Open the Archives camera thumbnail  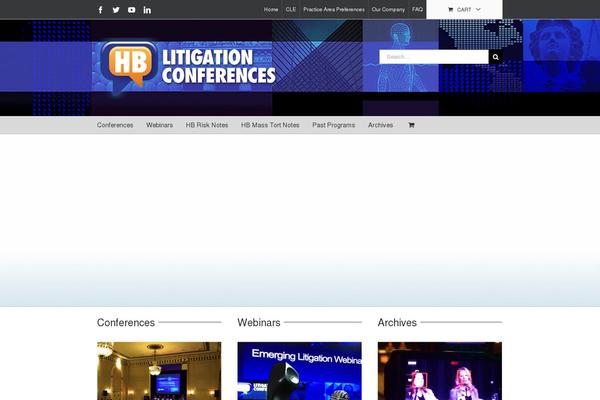(x=440, y=371)
